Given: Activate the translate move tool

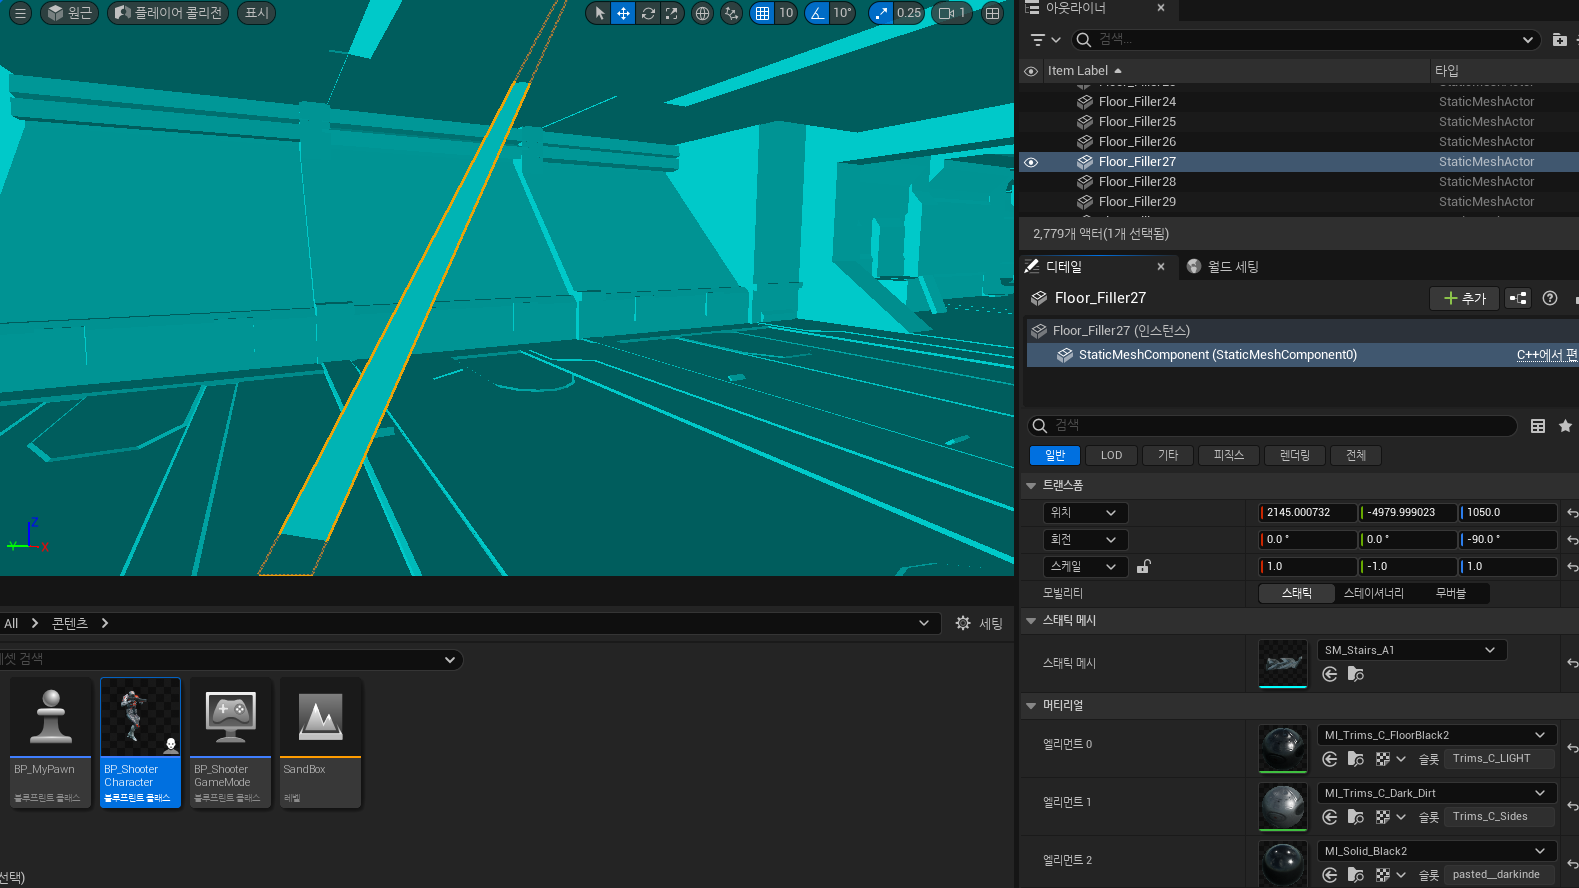Looking at the screenshot, I should (623, 13).
